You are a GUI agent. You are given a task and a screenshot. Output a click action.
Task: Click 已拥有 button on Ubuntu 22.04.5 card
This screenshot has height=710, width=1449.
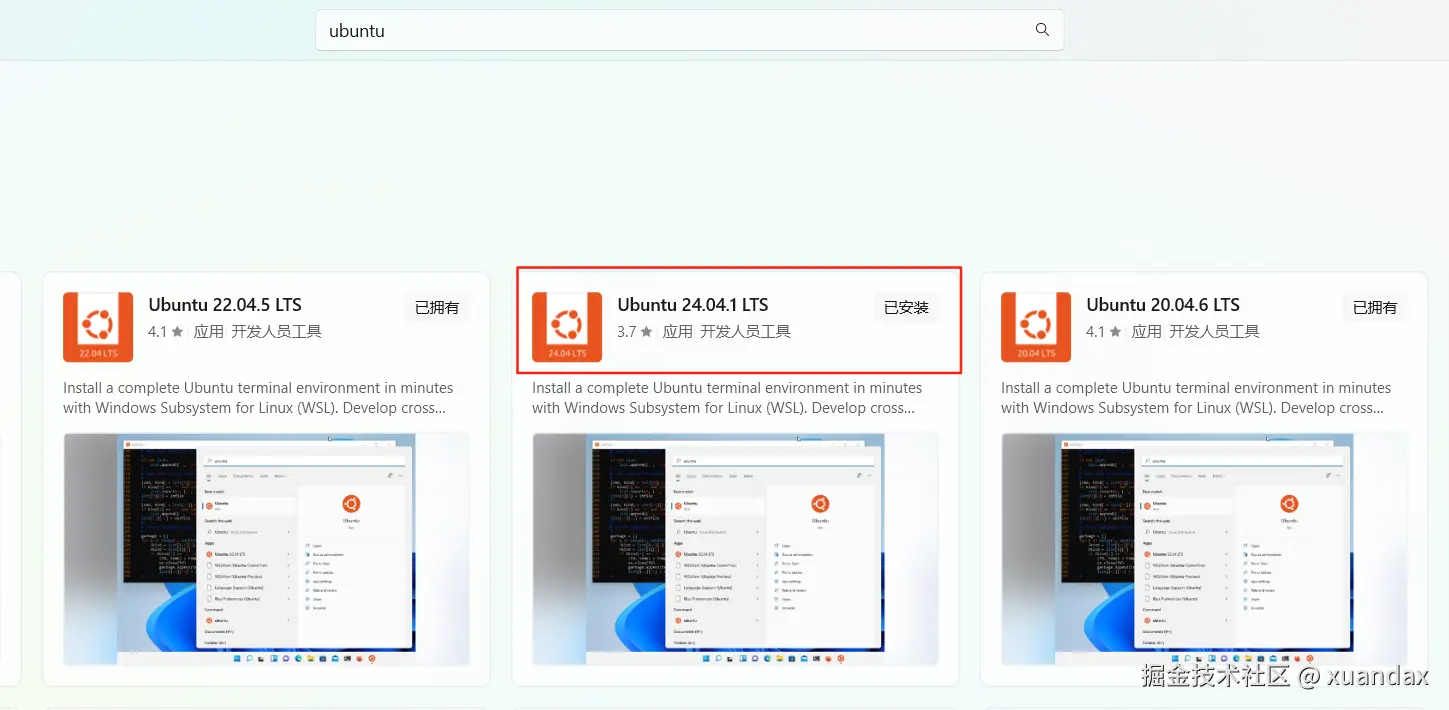tap(437, 308)
